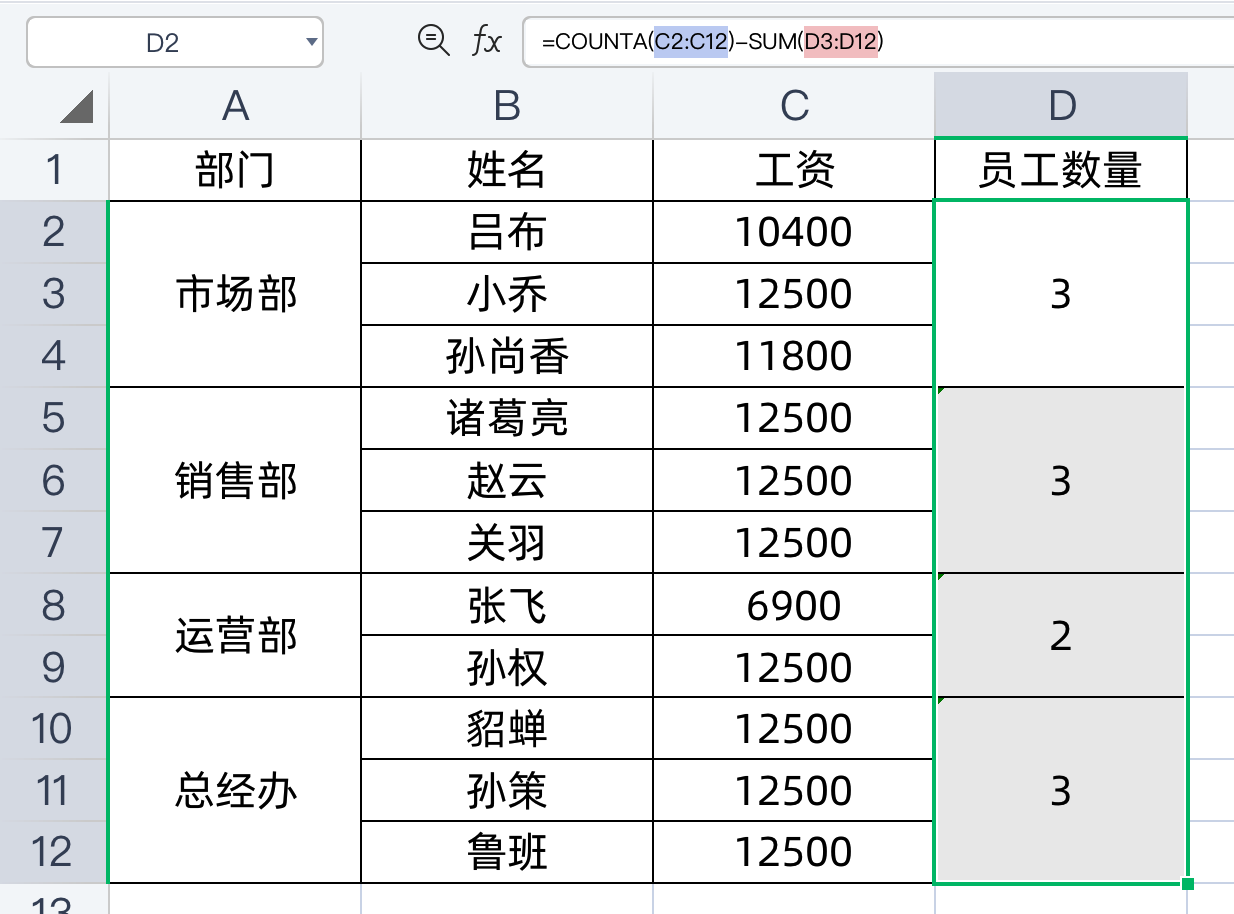Select the employee count cell for 运营部
This screenshot has width=1234, height=914.
click(x=1061, y=635)
